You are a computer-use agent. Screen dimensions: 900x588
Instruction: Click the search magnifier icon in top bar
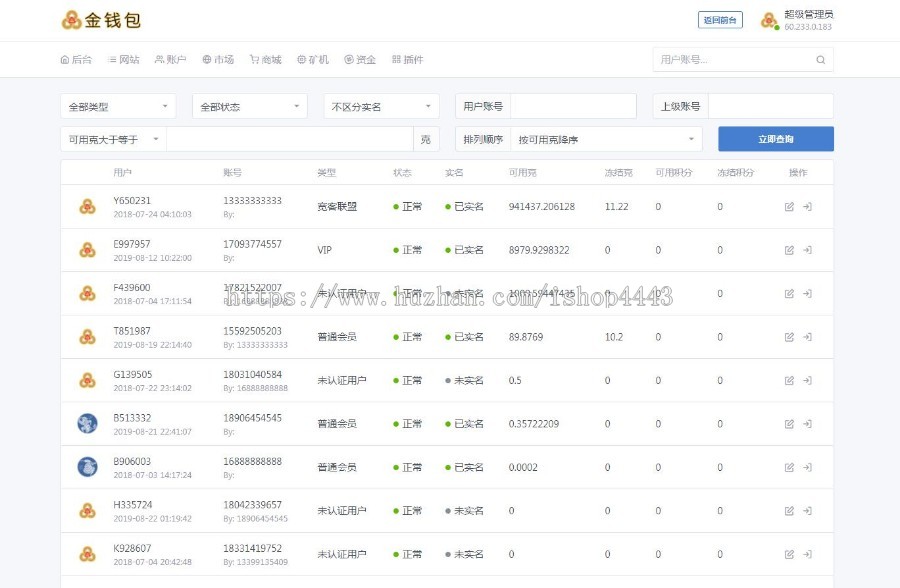coord(821,60)
